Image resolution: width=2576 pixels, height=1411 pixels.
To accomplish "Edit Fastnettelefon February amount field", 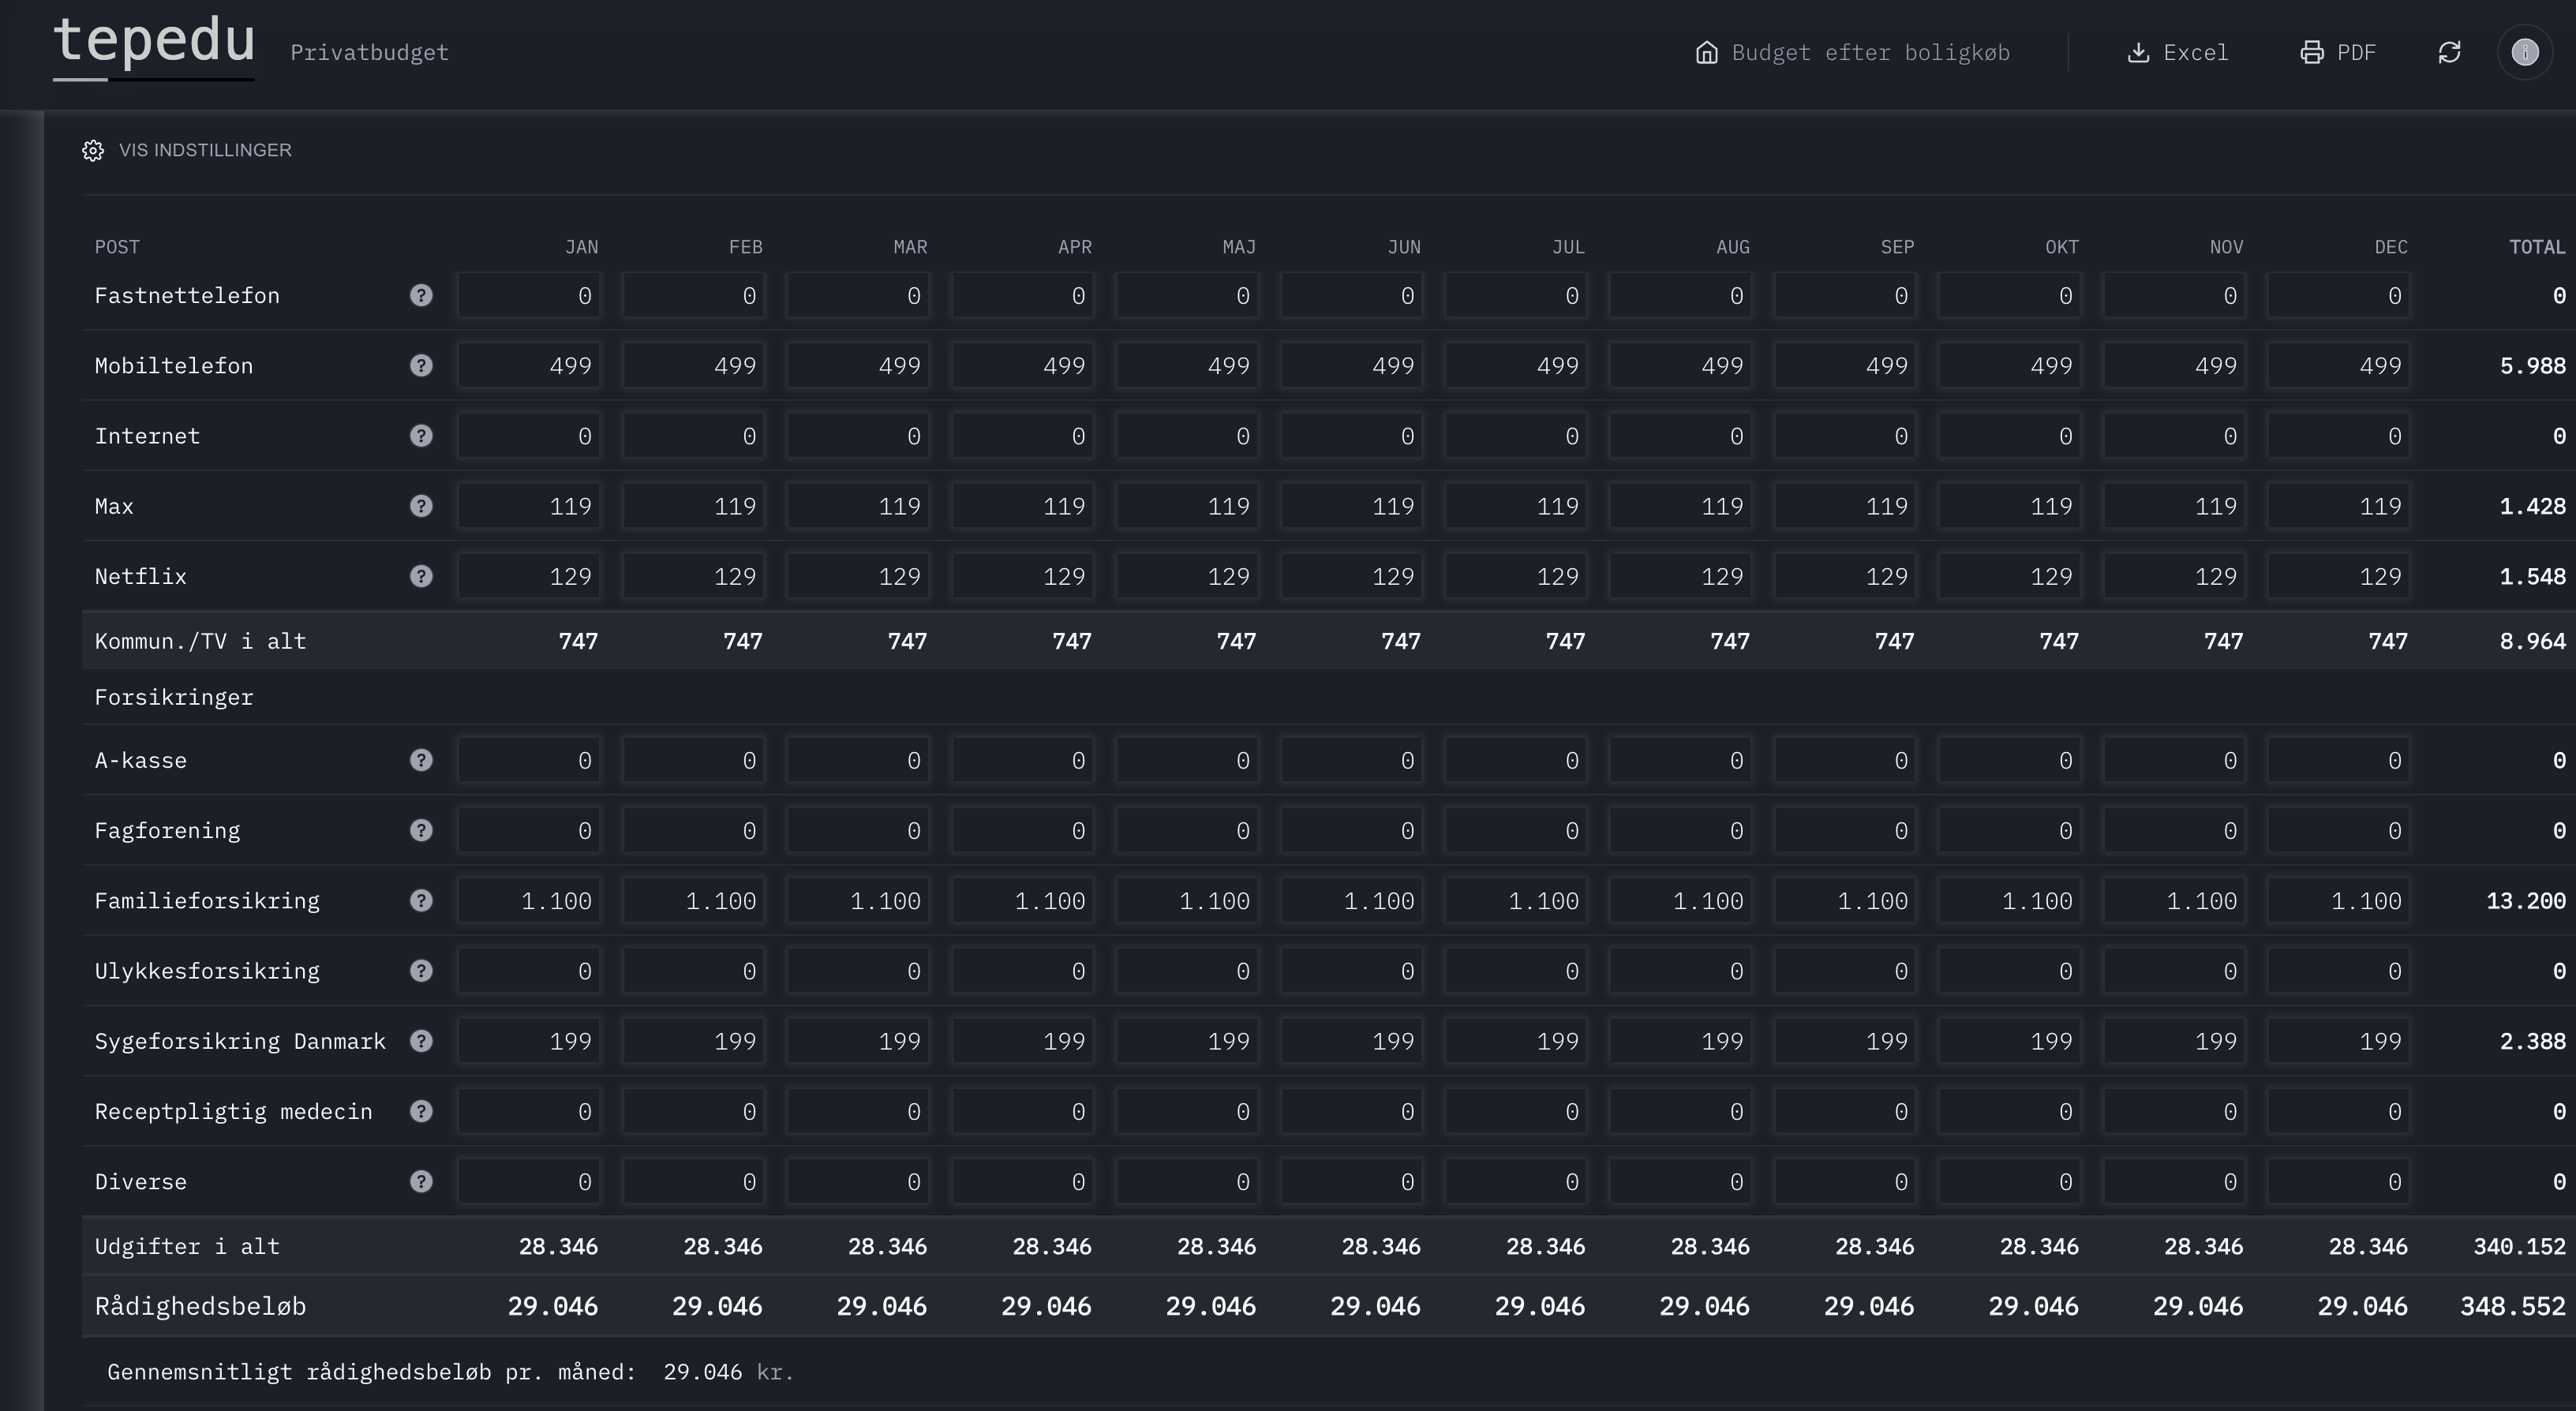I will (694, 295).
